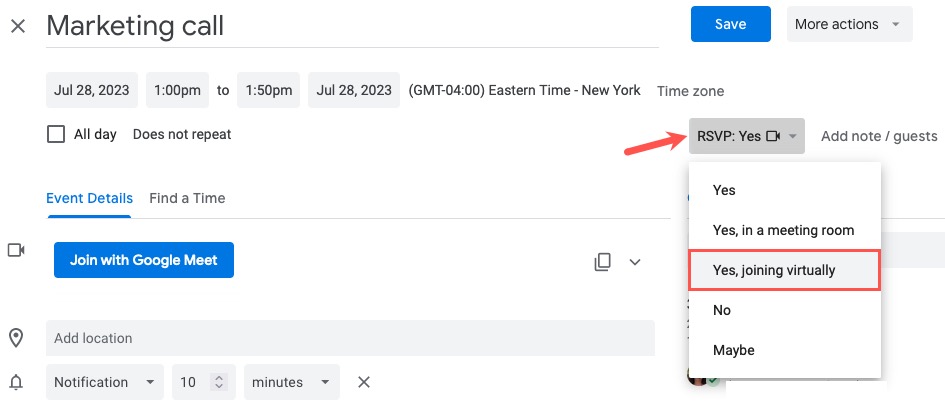Select the Yes RSVP option

point(785,190)
